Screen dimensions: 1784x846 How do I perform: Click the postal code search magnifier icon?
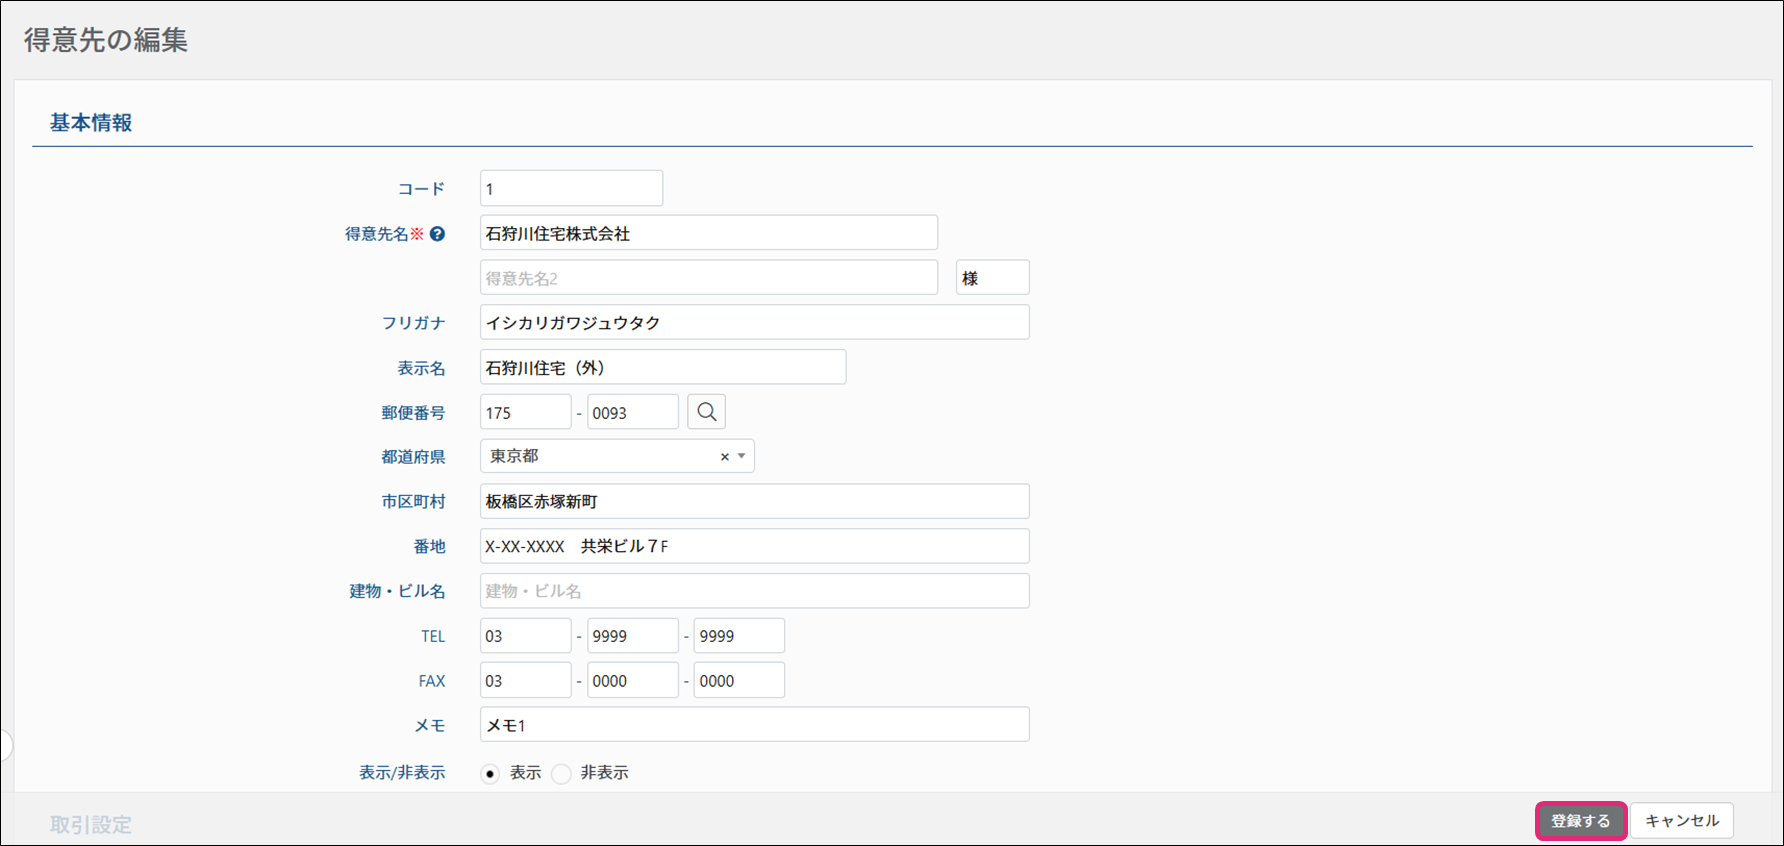coord(706,412)
